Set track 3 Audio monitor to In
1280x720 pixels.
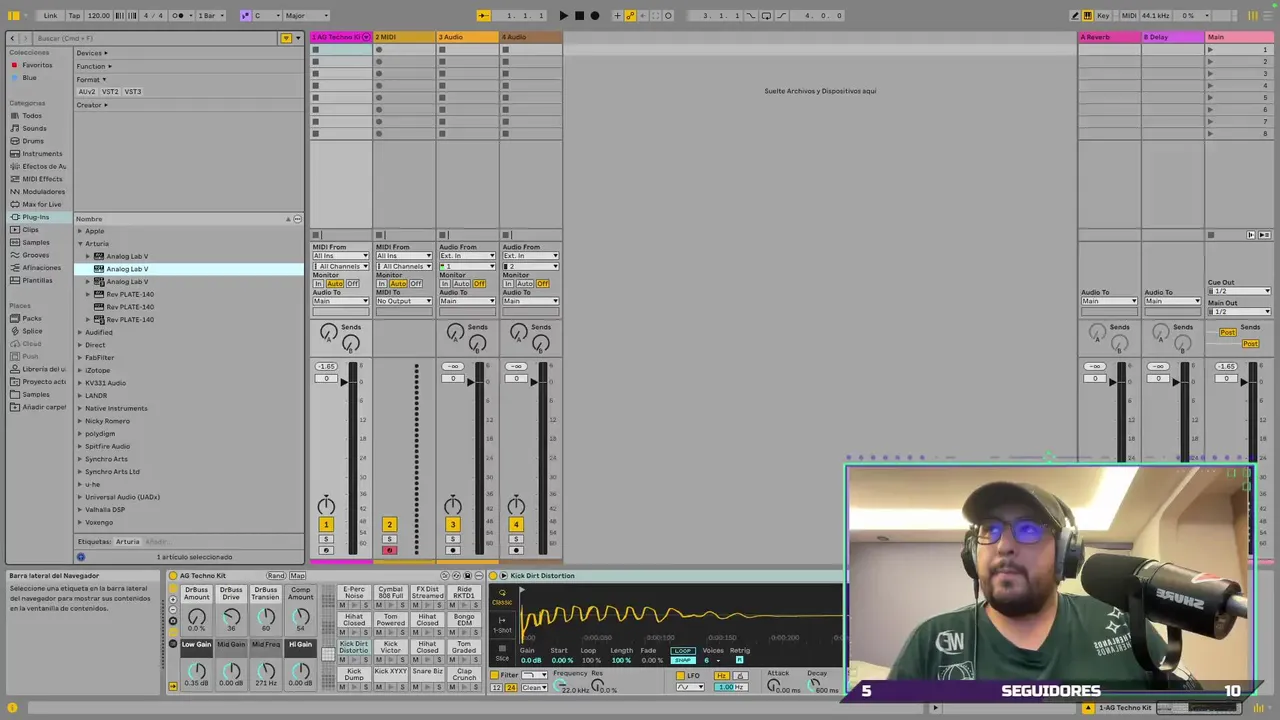coord(445,284)
